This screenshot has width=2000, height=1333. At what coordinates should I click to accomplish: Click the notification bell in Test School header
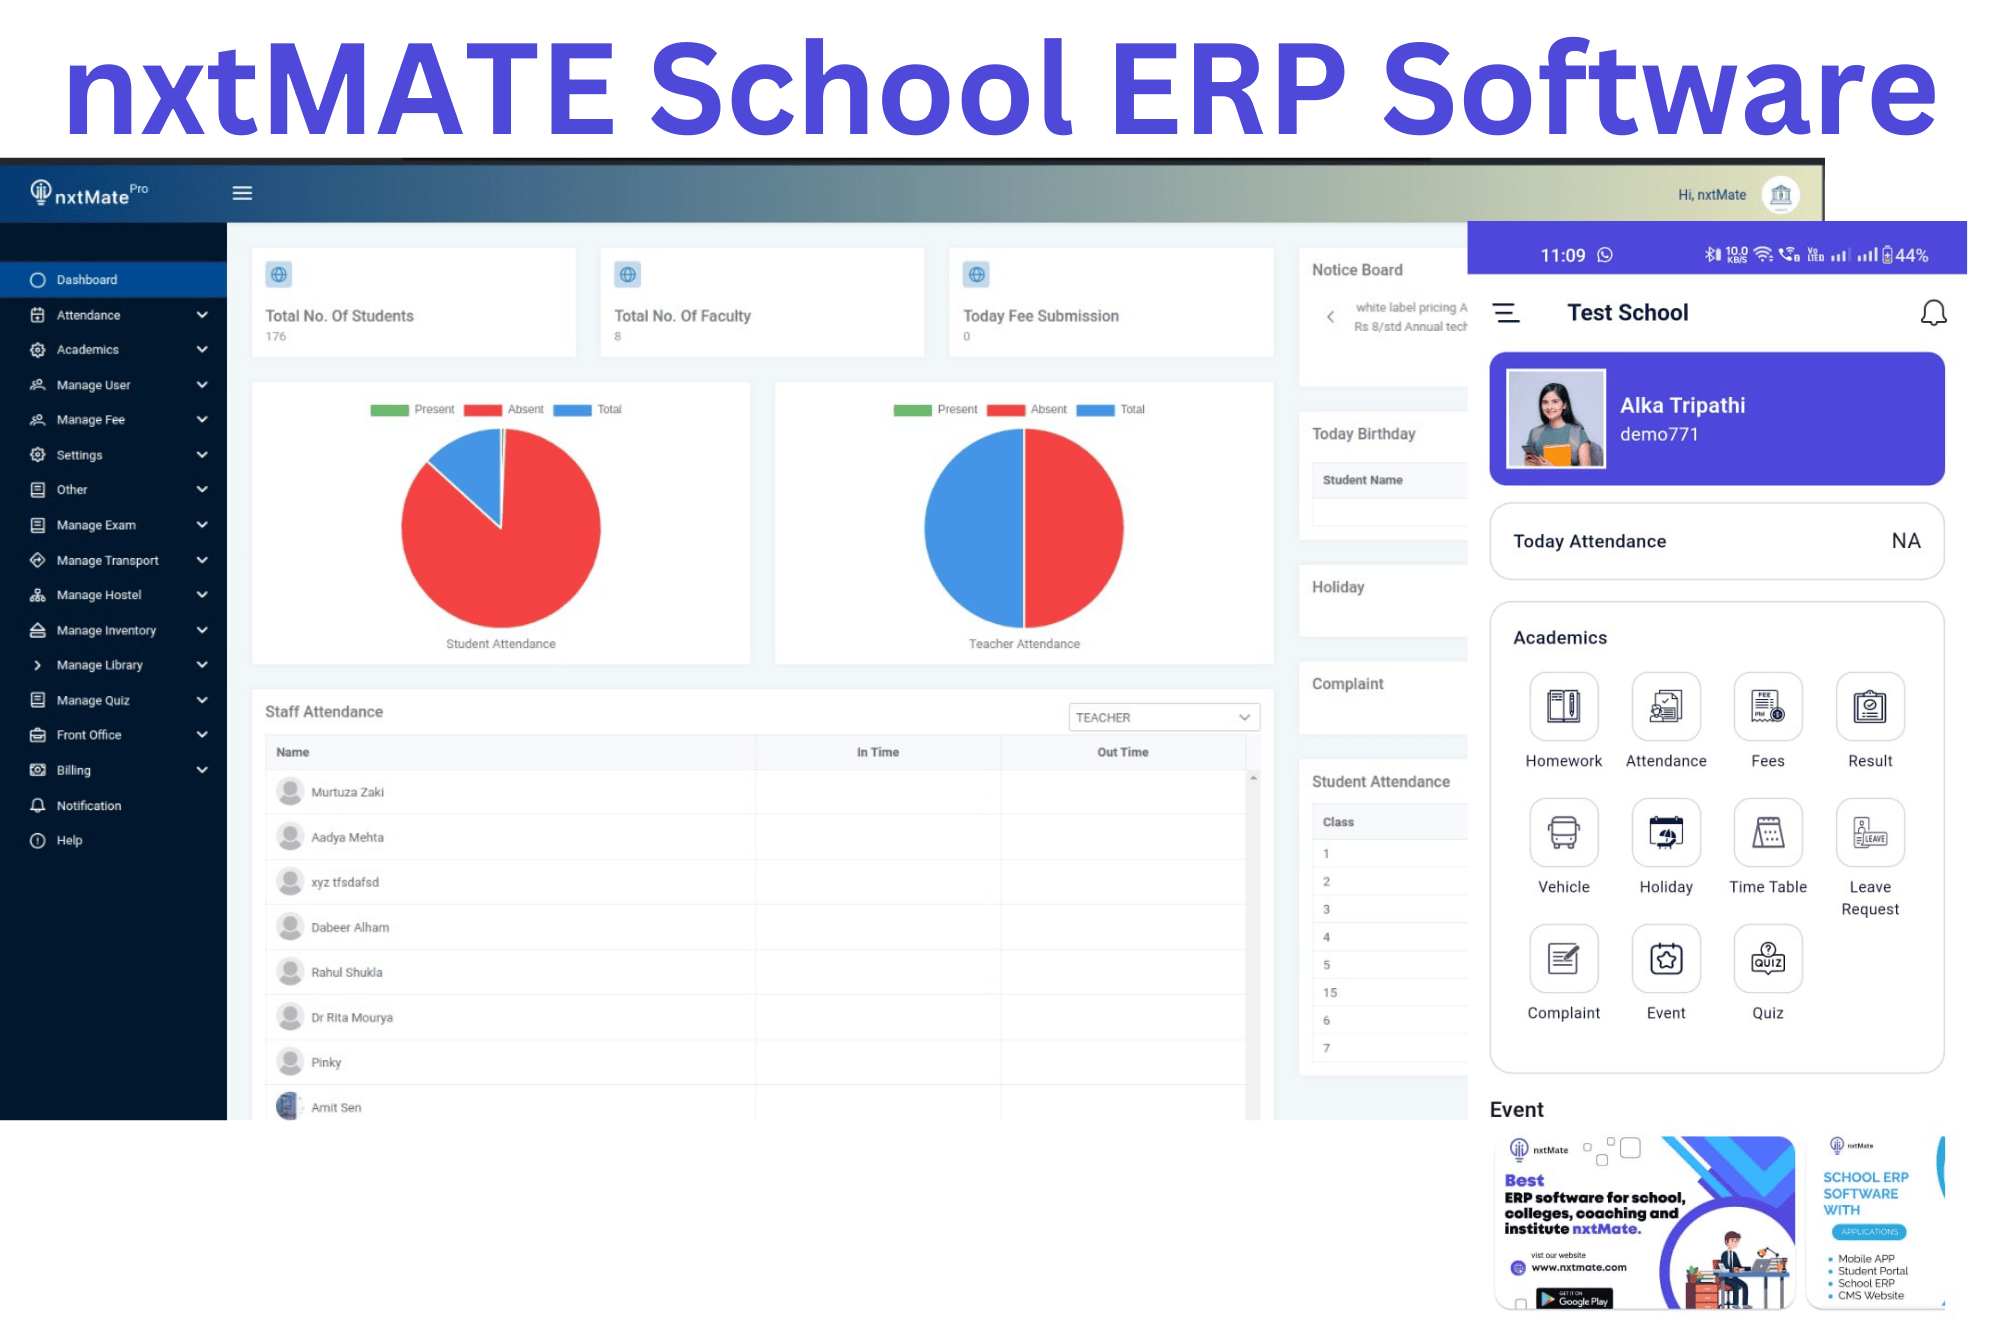coord(1933,313)
